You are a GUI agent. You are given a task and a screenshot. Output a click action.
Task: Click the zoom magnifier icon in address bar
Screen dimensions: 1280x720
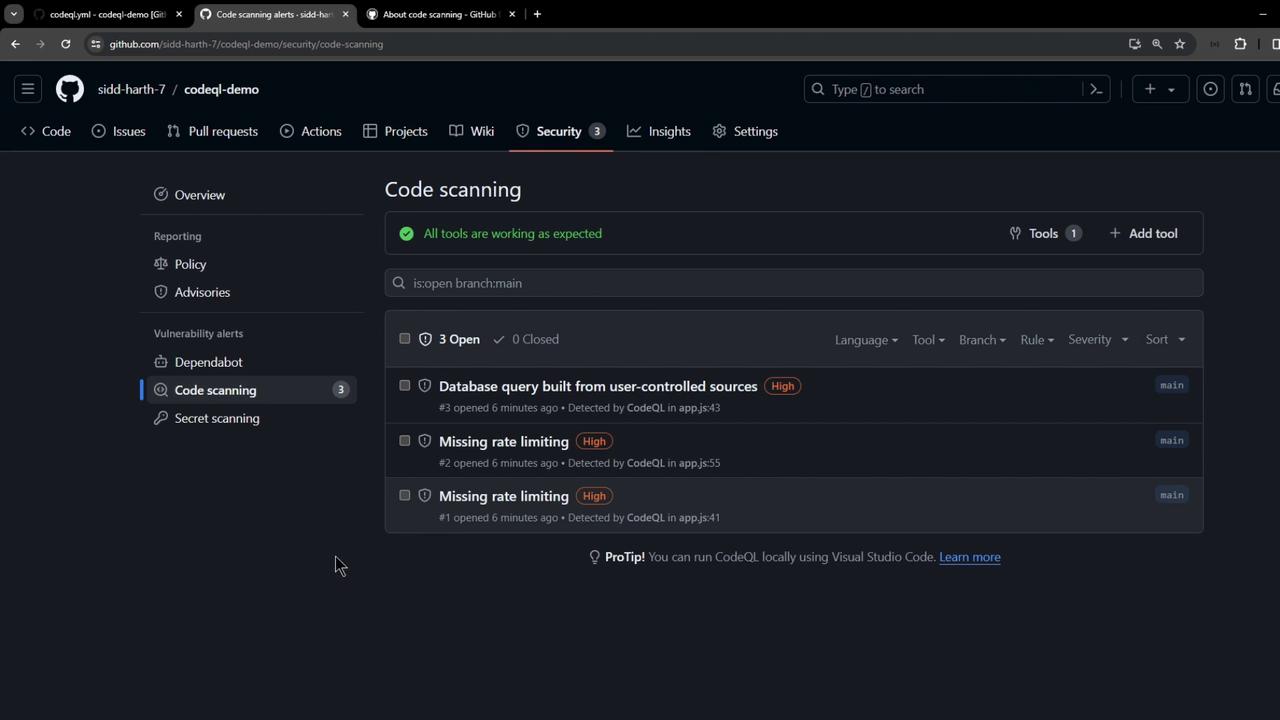pos(1157,44)
